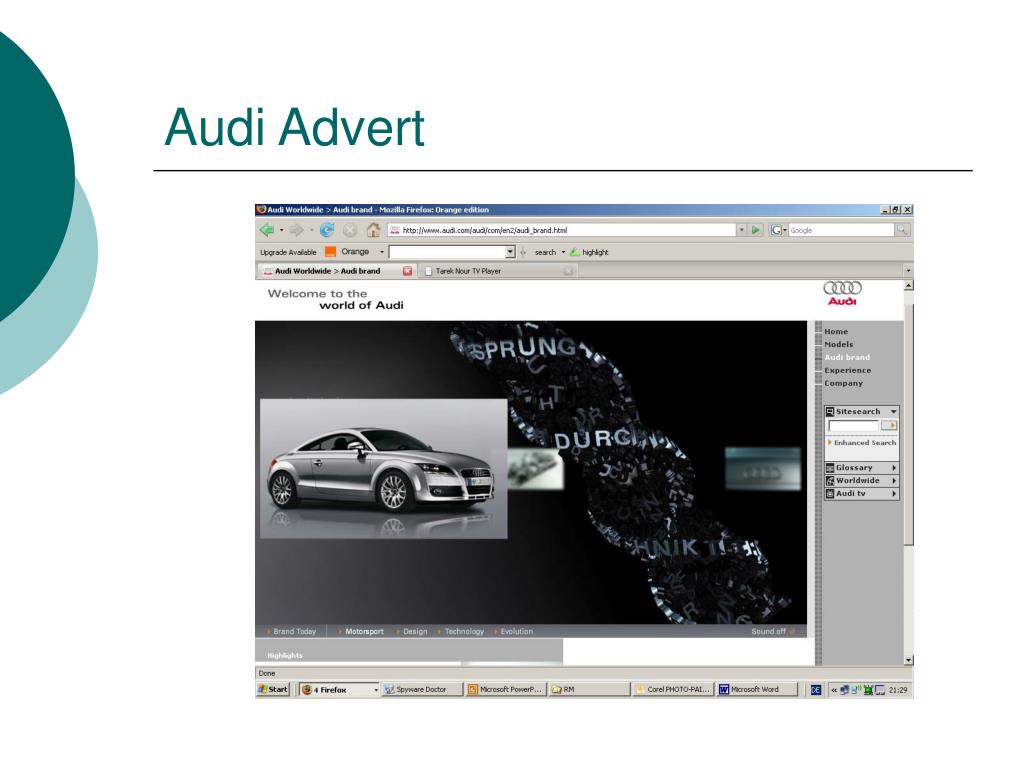This screenshot has width=1024, height=768.
Task: Click the Sitesearch go arrow button
Action: (889, 425)
